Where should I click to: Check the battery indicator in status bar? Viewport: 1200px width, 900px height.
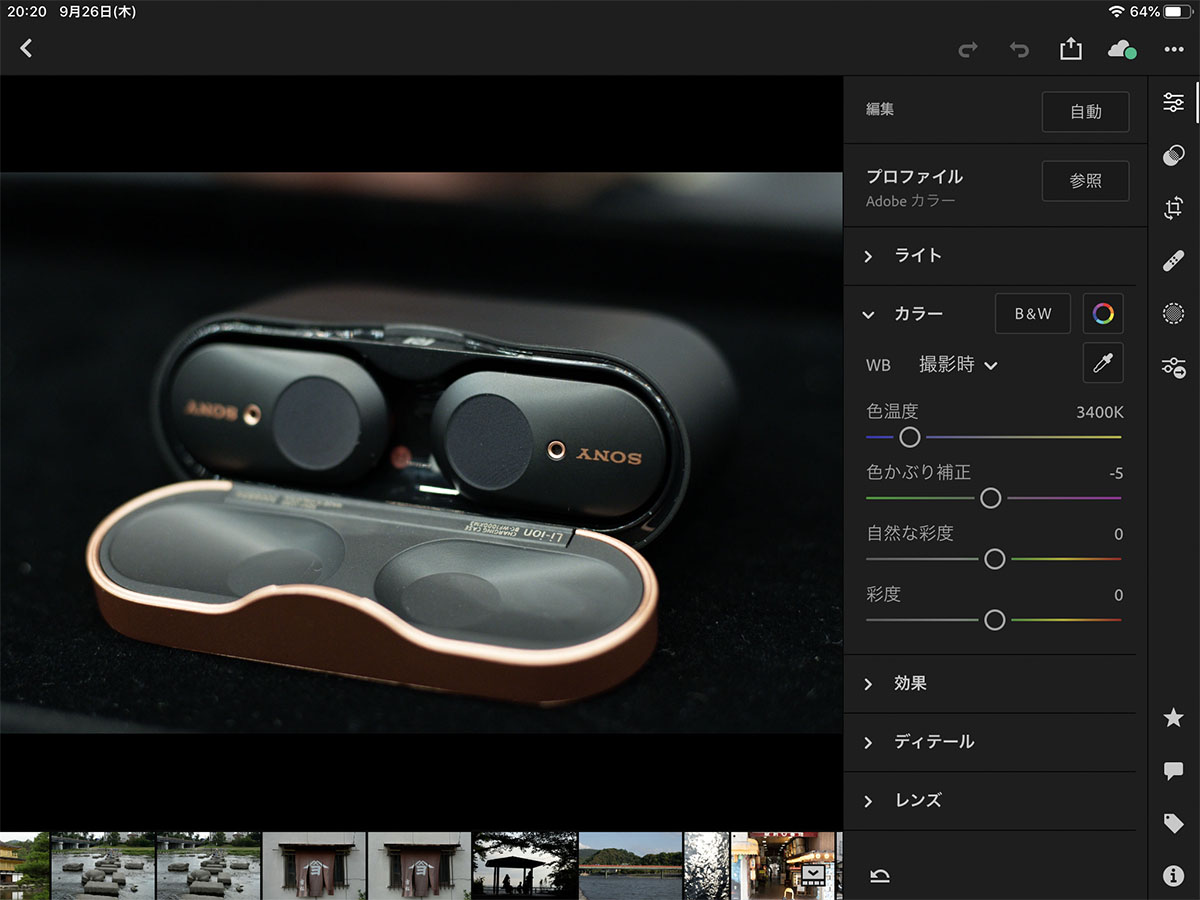click(1178, 12)
